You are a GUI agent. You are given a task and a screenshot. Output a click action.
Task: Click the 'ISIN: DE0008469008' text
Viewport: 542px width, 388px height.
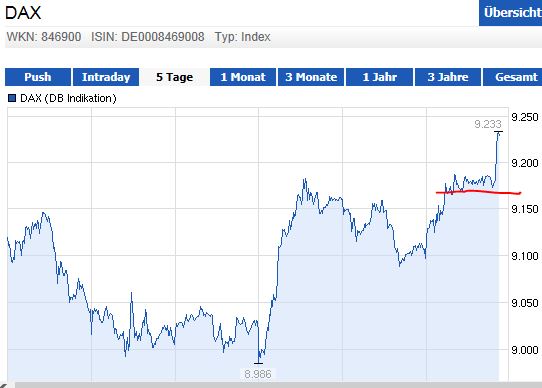[148, 37]
